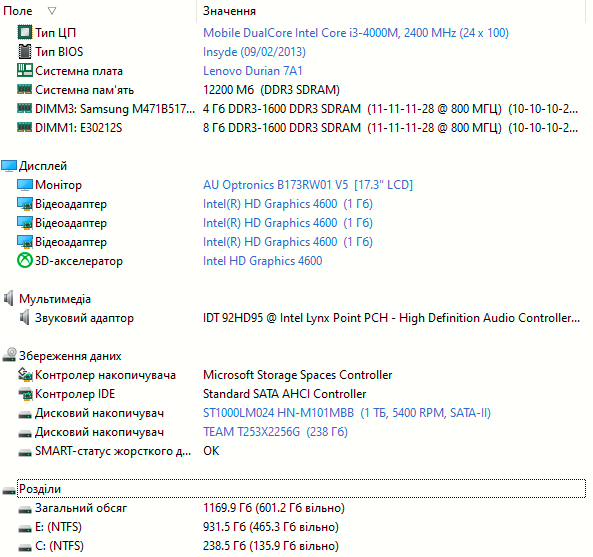Click the speaker icon beside Мультимедіа
This screenshot has height=557, width=593.
click(9, 298)
